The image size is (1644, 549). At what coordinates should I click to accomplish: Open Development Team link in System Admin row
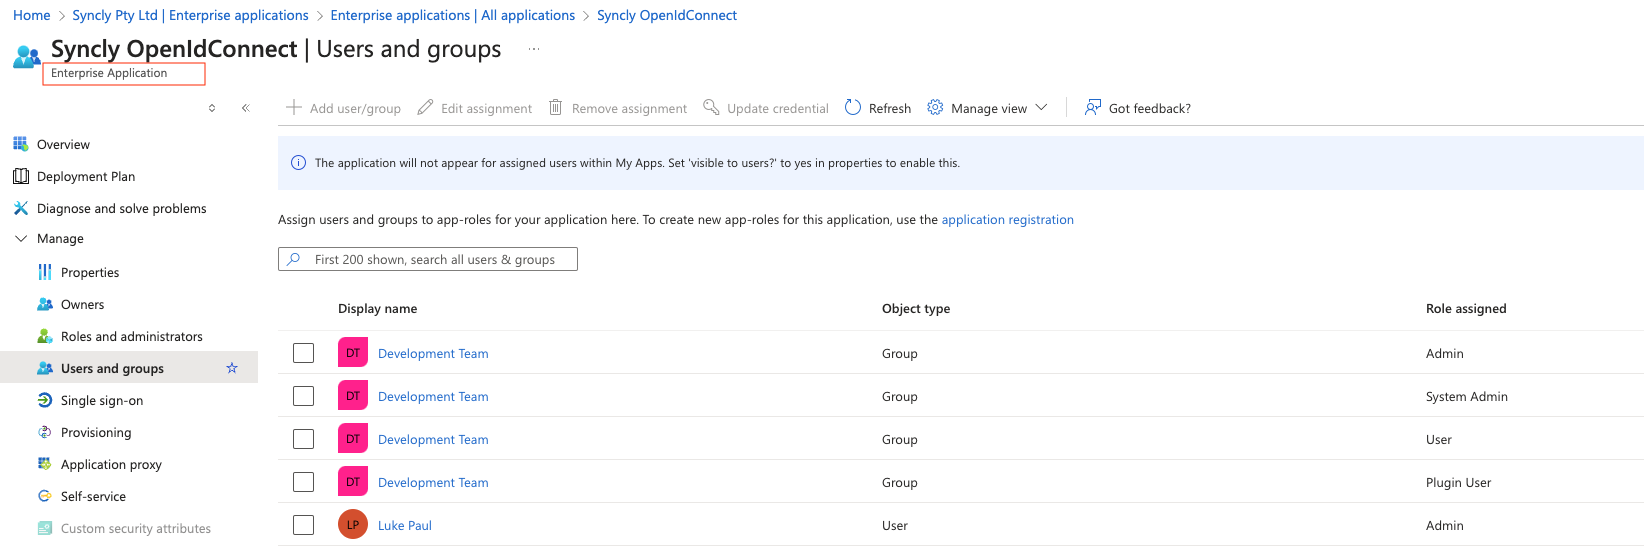click(x=433, y=396)
